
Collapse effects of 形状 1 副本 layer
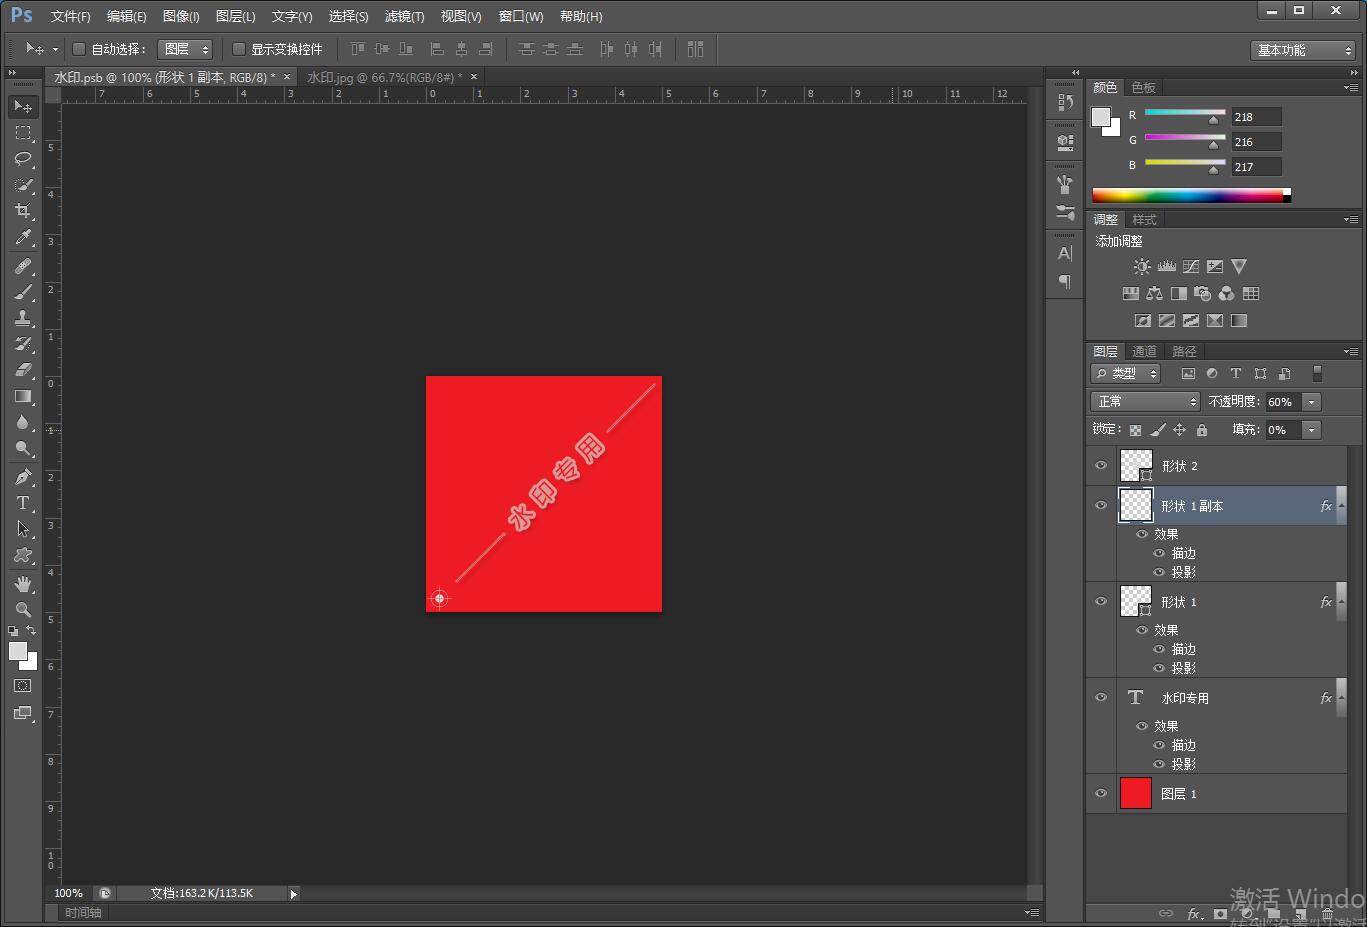(1342, 506)
